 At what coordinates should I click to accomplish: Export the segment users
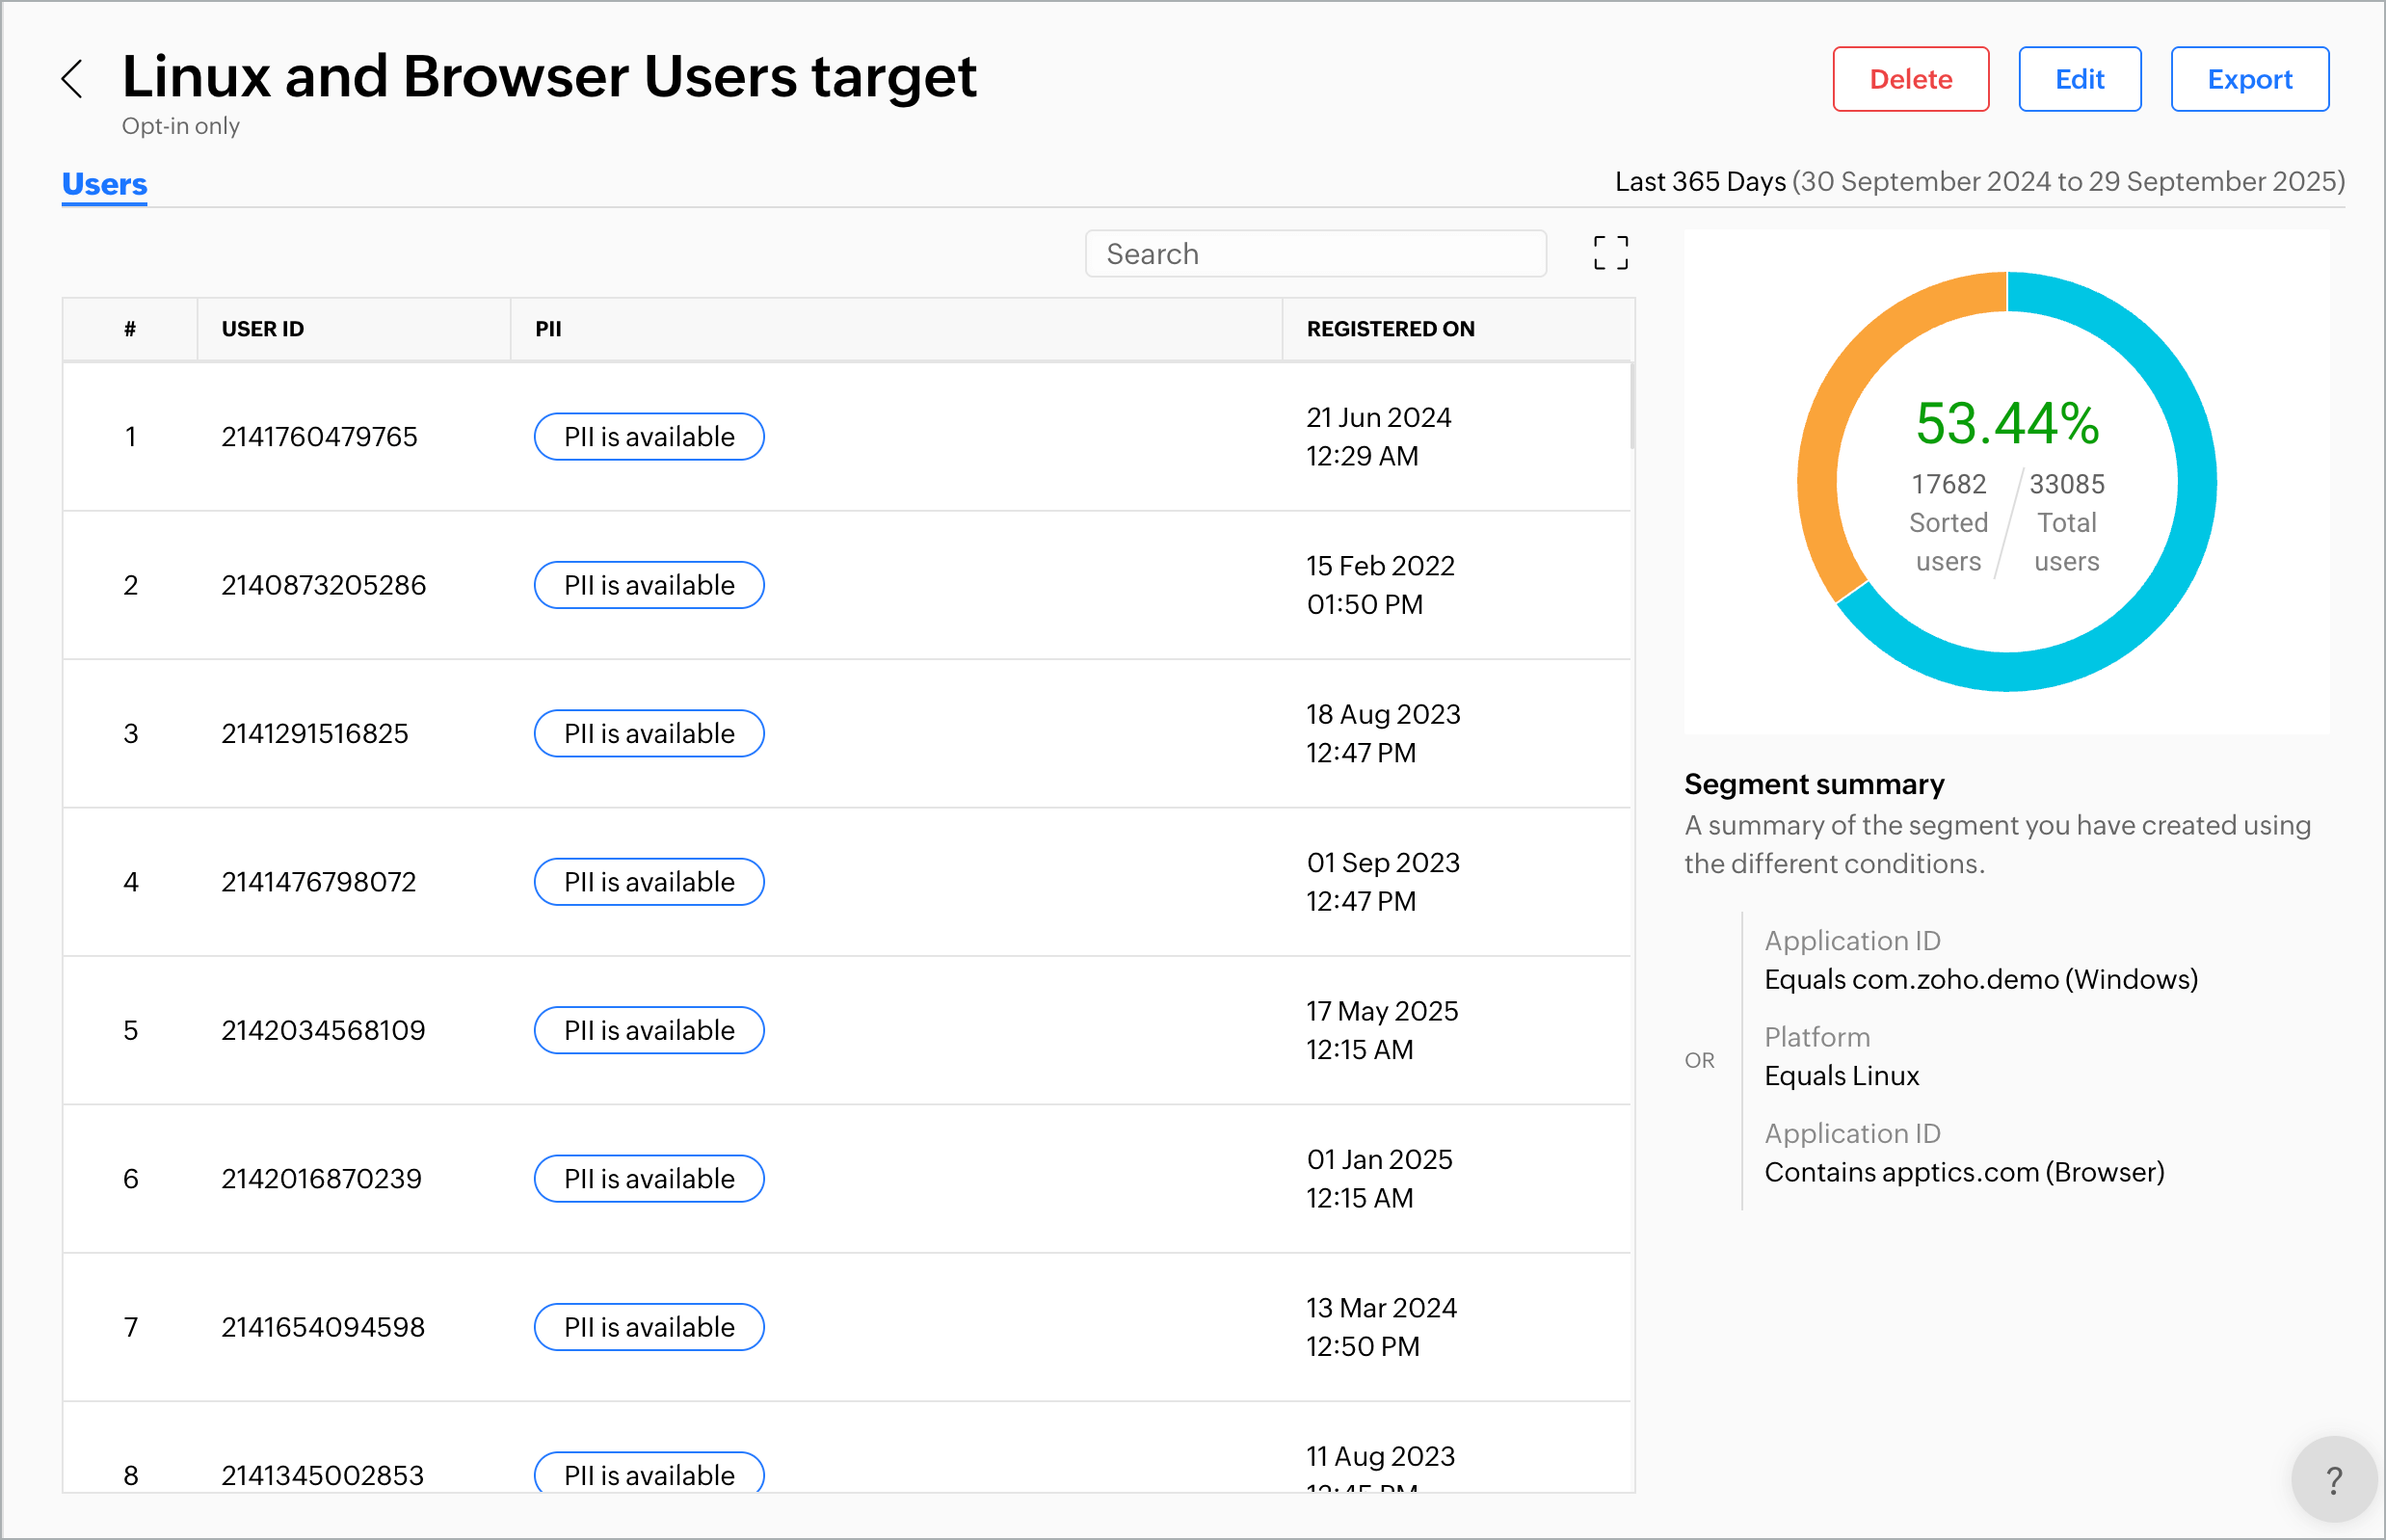tap(2249, 79)
